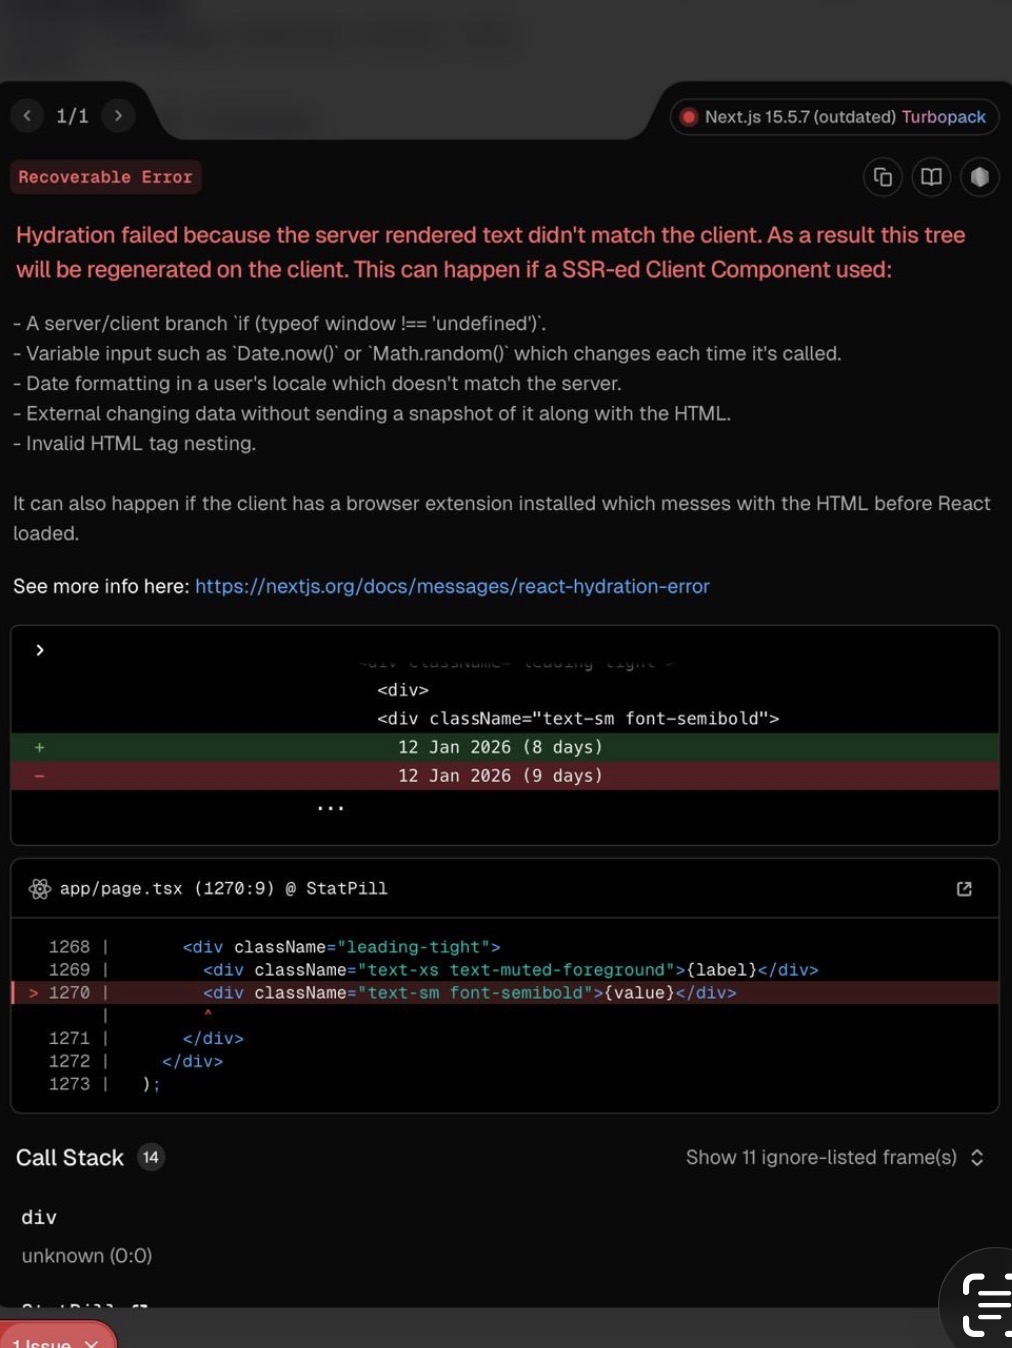
Task: Click the Next.js 15.5.7 (outdated) badge
Action: tap(799, 117)
